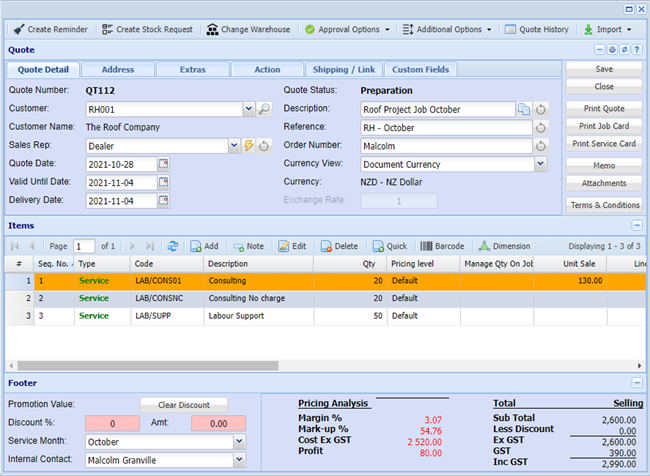Viewport: 650px width, 476px height.
Task: Collapse the Items section
Action: tap(637, 226)
